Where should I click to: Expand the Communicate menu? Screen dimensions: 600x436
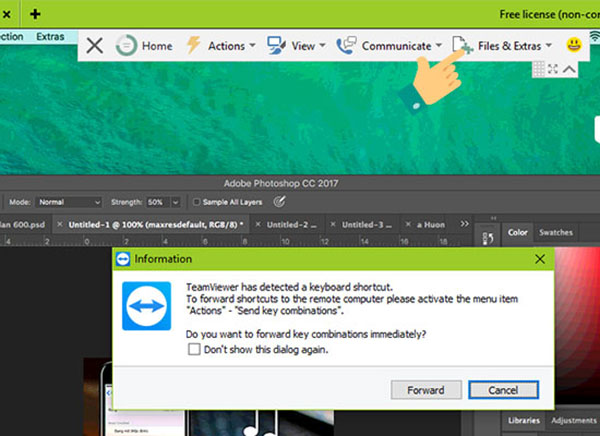[402, 46]
